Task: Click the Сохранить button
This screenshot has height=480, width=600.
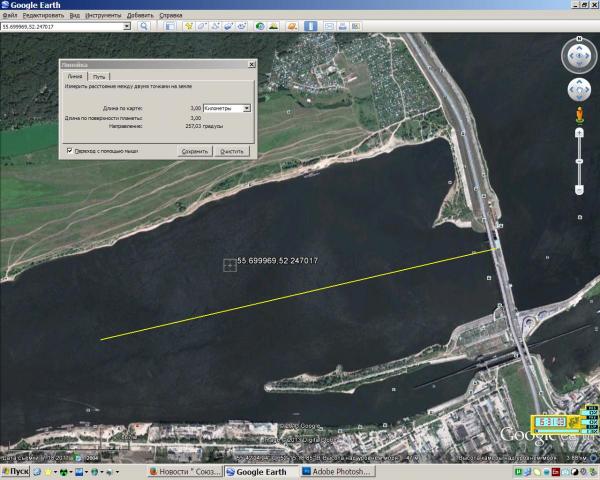Action: coord(194,151)
